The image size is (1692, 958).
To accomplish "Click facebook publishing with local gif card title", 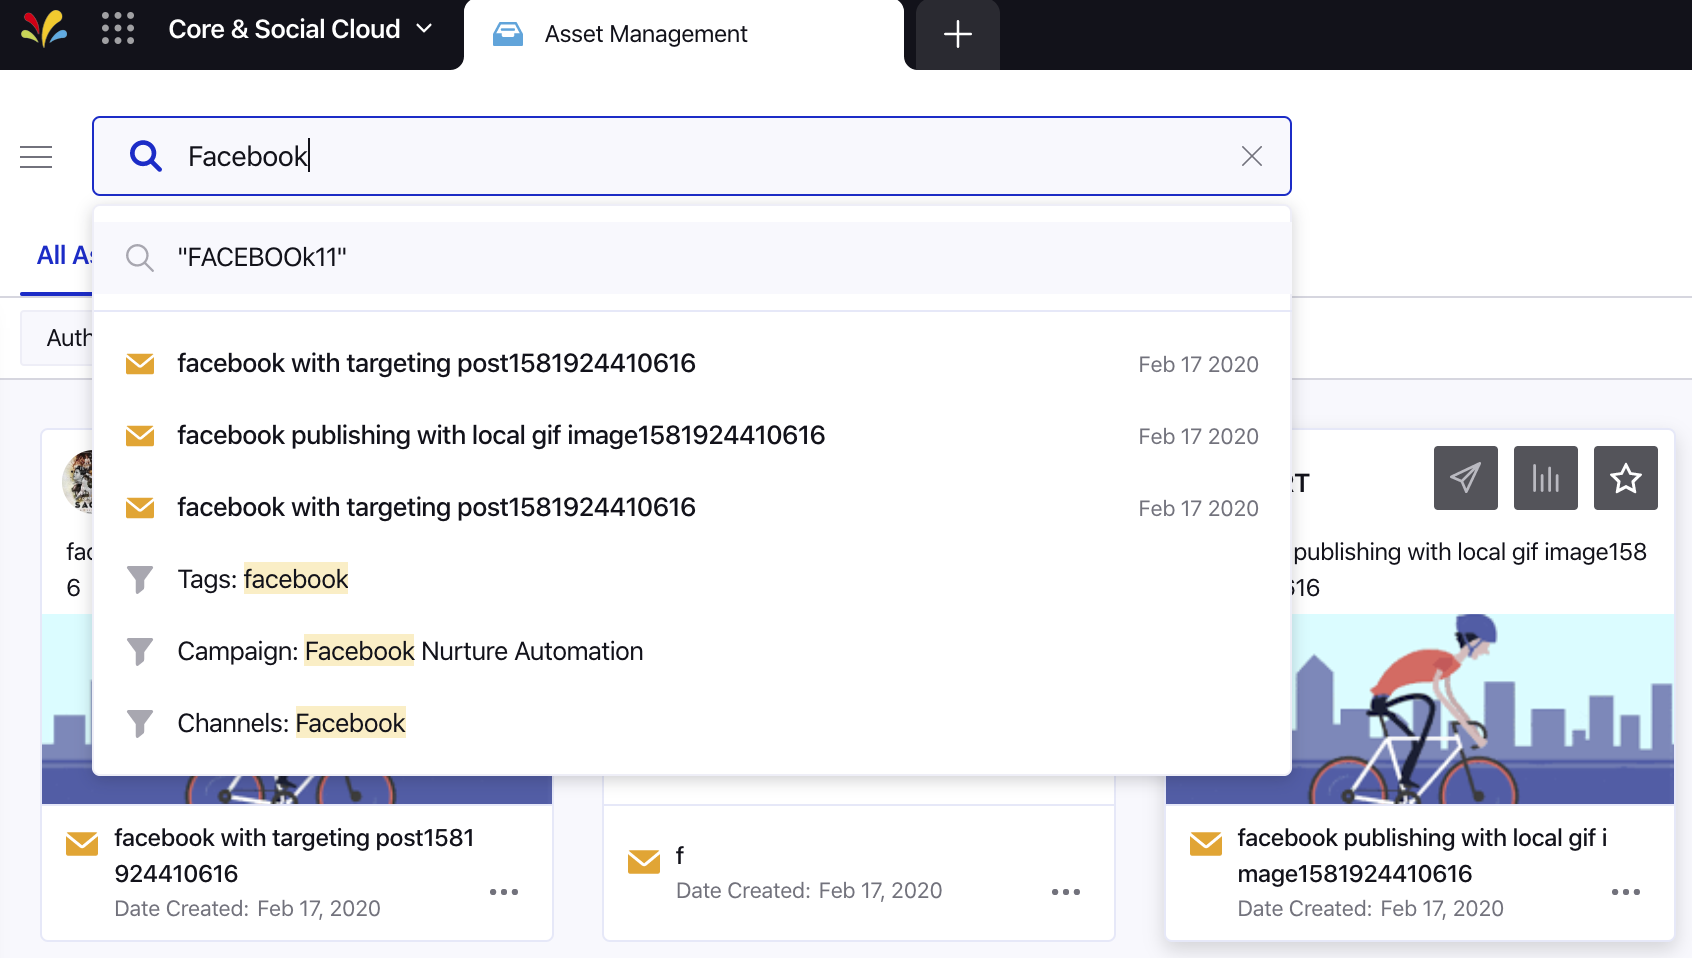I will click(1422, 856).
